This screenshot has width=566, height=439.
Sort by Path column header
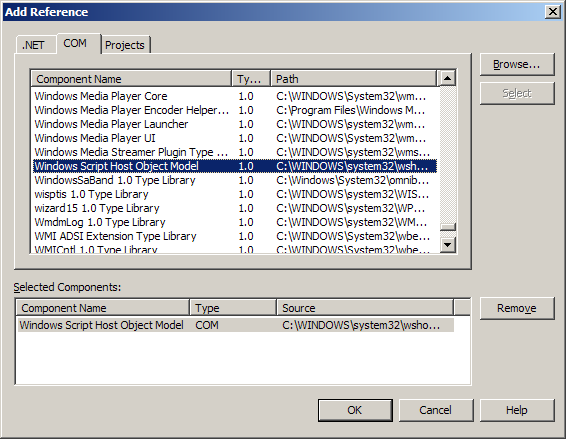tap(353, 79)
